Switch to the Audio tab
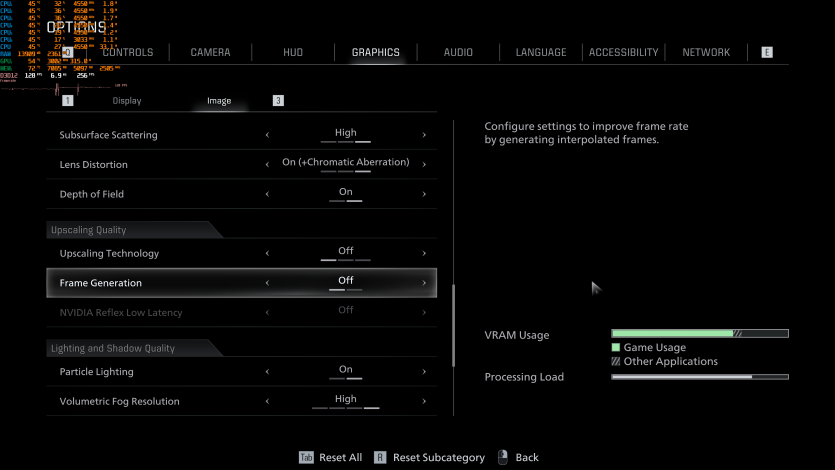 [458, 52]
